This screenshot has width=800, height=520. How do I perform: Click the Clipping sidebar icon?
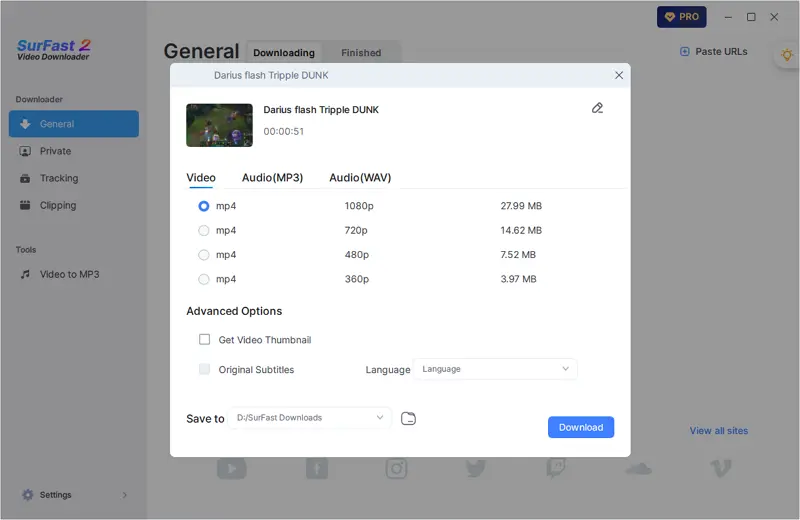coord(24,205)
